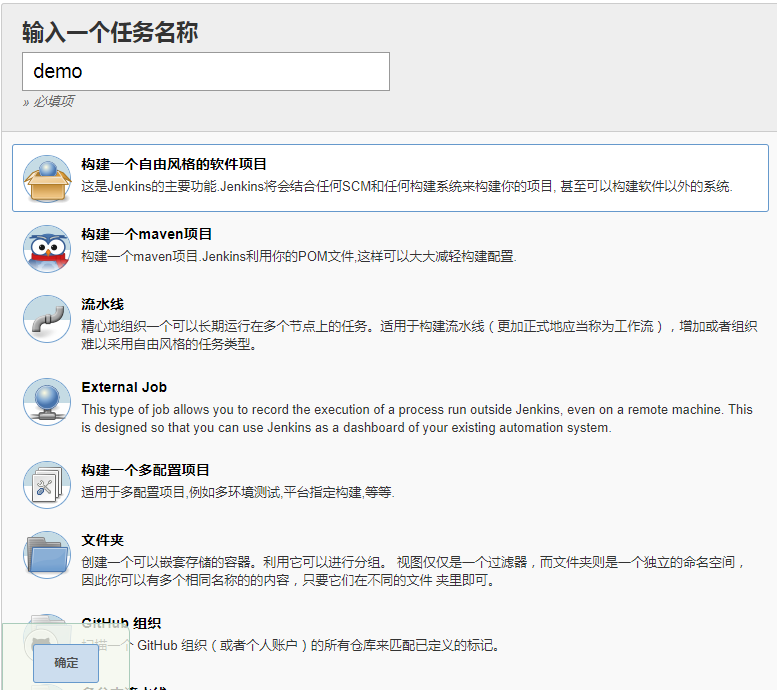The width and height of the screenshot is (777, 690).
Task: Click the maven description mentioning POM文件
Action: click(x=299, y=256)
